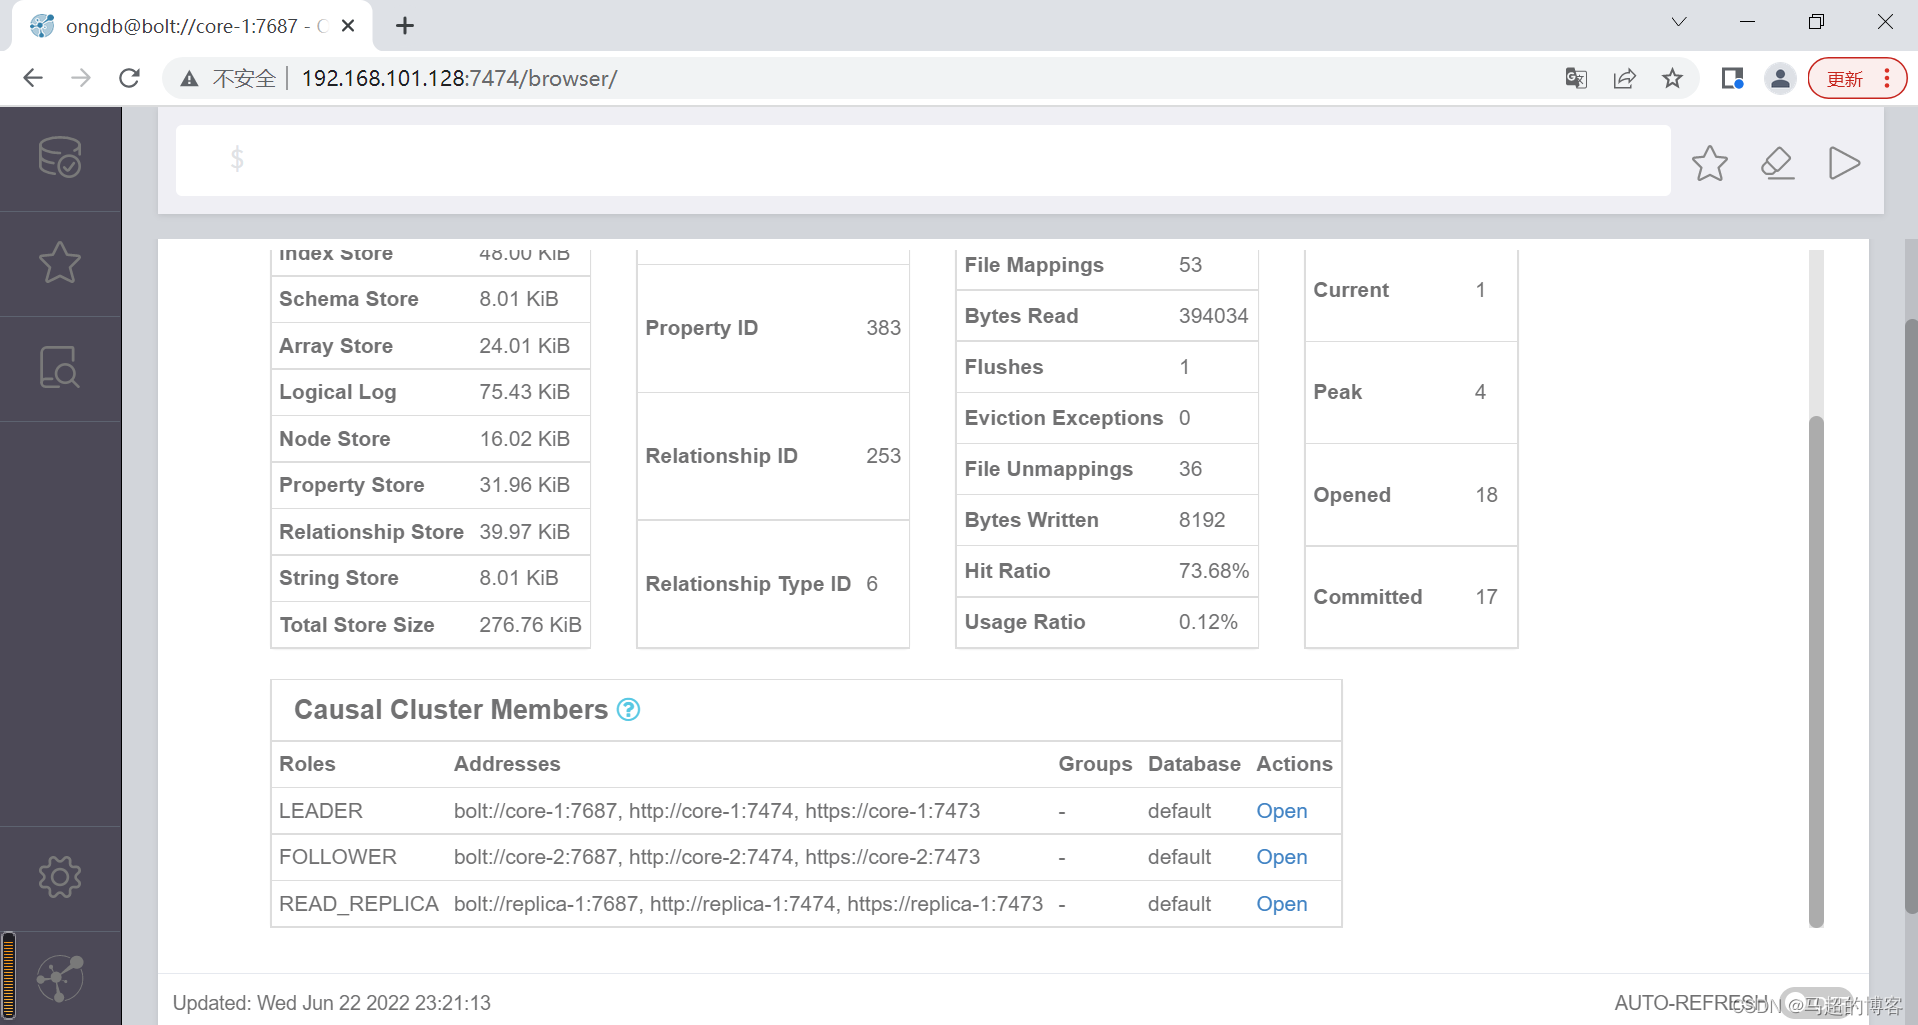Click the frame's inner vertical scrollbar
This screenshot has height=1025, width=1918.
[x=1816, y=670]
